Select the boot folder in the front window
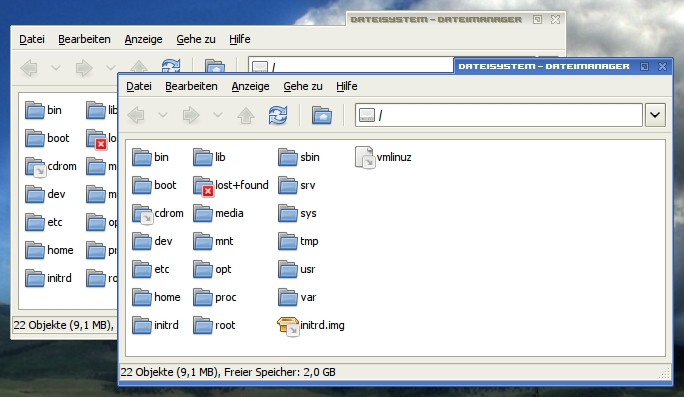684x397 pixels. pyautogui.click(x=154, y=185)
